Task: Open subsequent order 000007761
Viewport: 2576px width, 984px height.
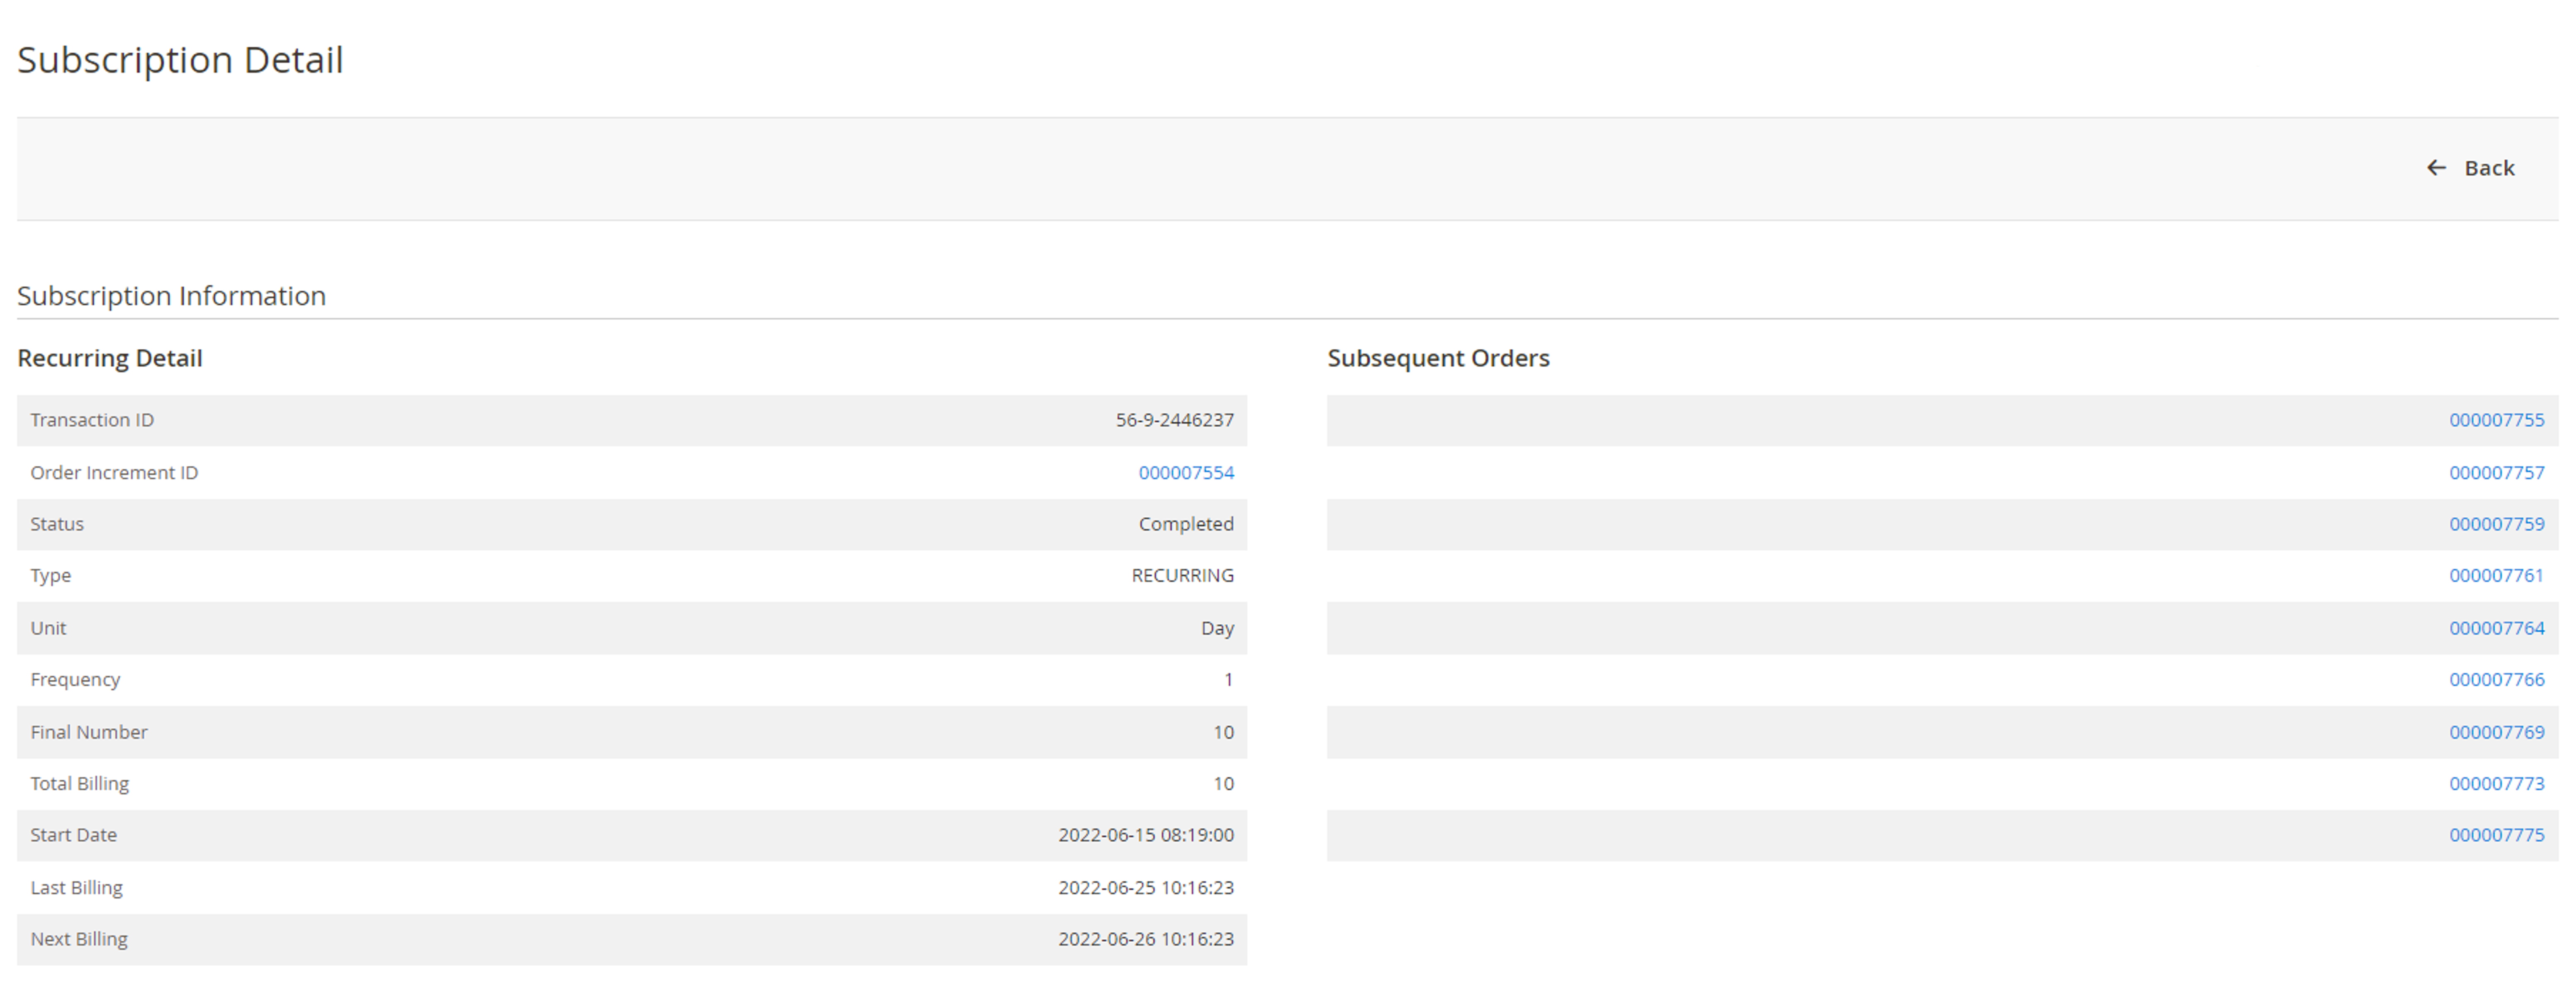Action: [2495, 575]
